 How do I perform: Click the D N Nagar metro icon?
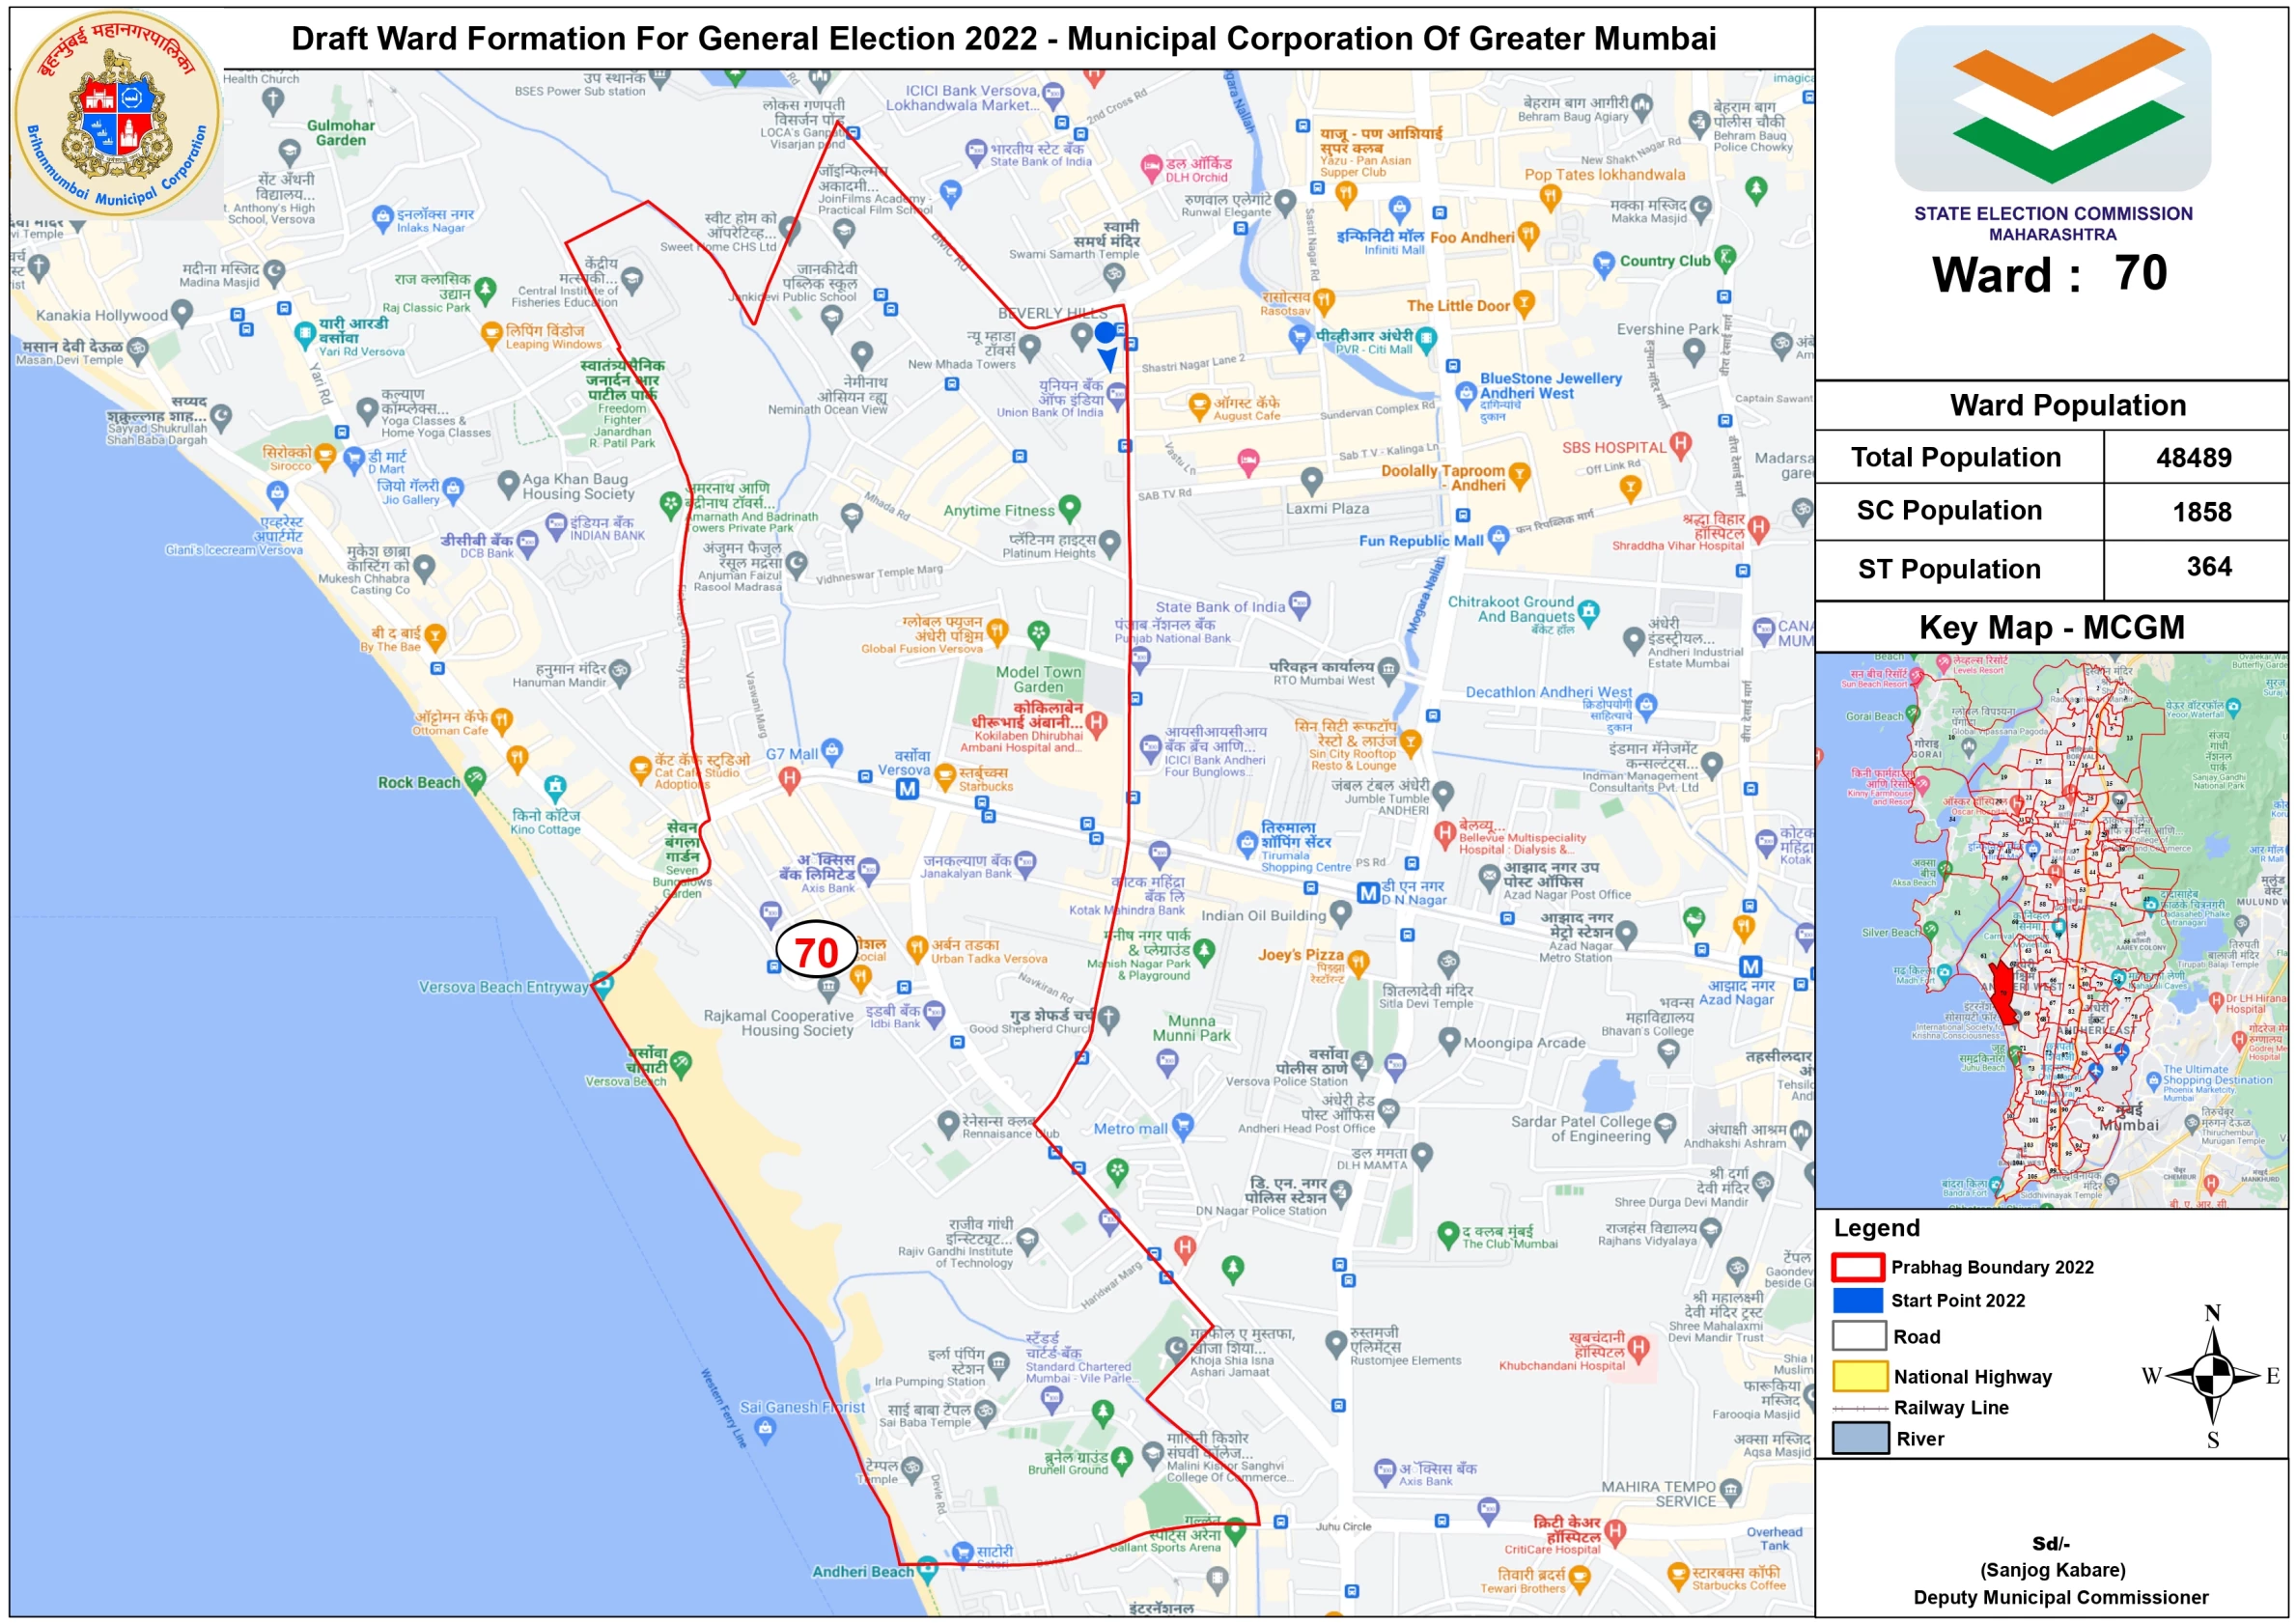point(1367,893)
